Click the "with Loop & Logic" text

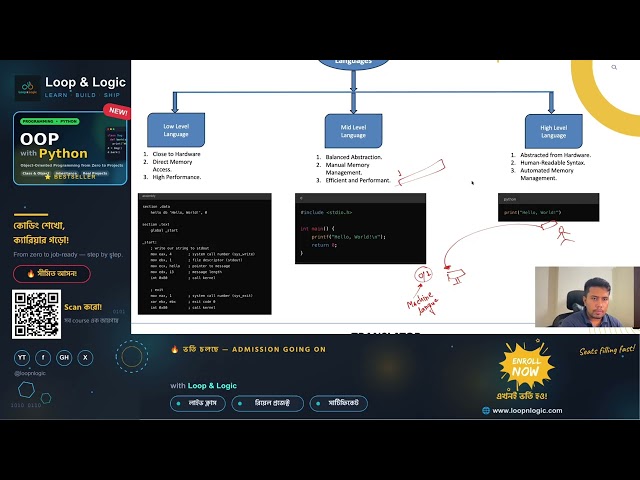203,385
